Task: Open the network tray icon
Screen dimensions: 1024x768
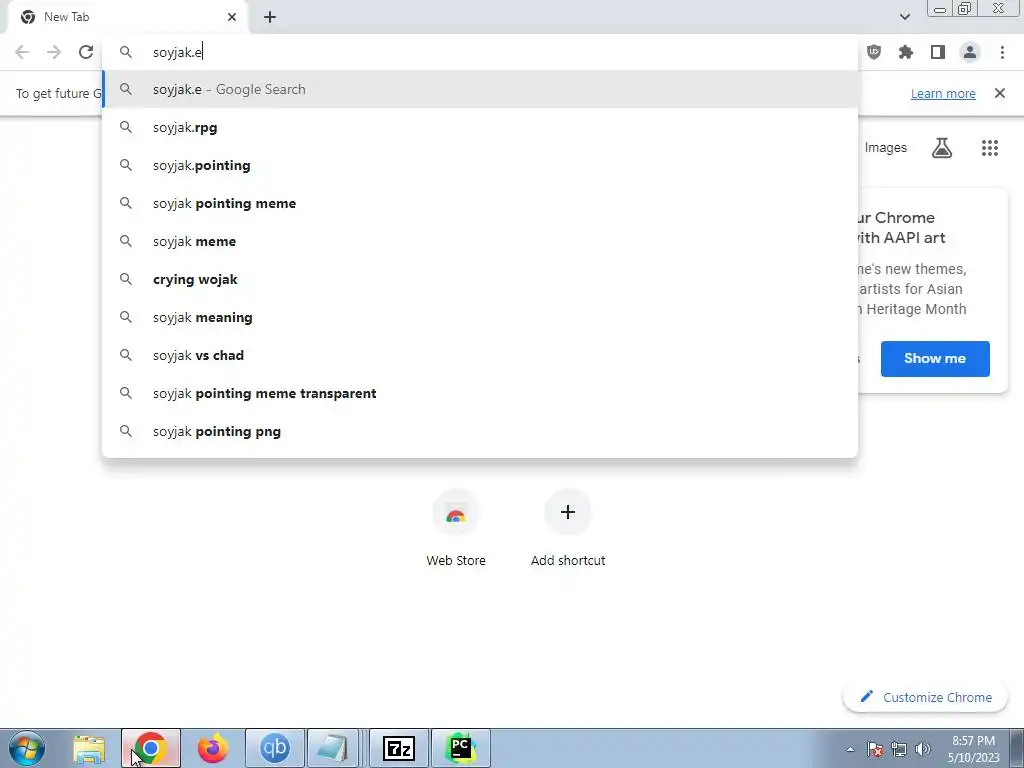Action: (x=899, y=749)
